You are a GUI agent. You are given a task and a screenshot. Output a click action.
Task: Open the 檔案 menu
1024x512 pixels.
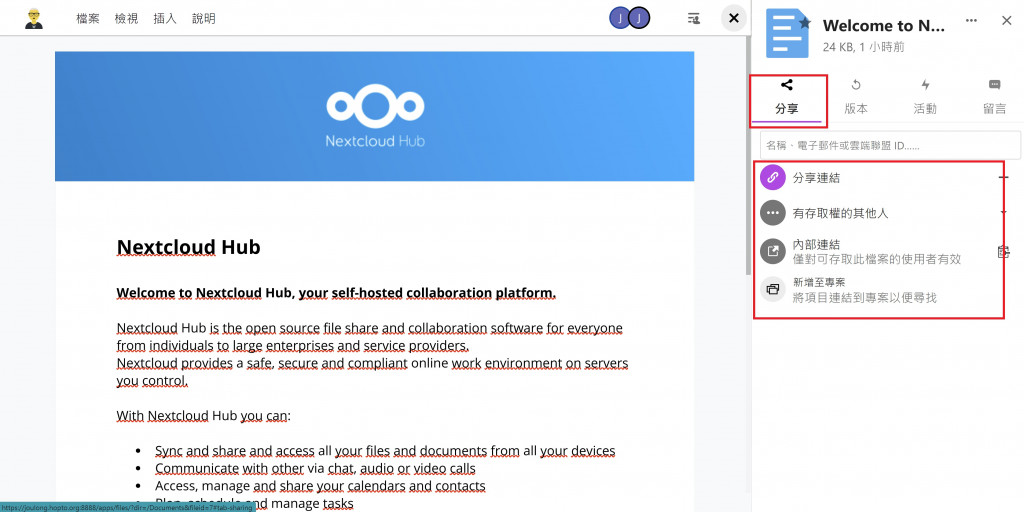coord(88,19)
